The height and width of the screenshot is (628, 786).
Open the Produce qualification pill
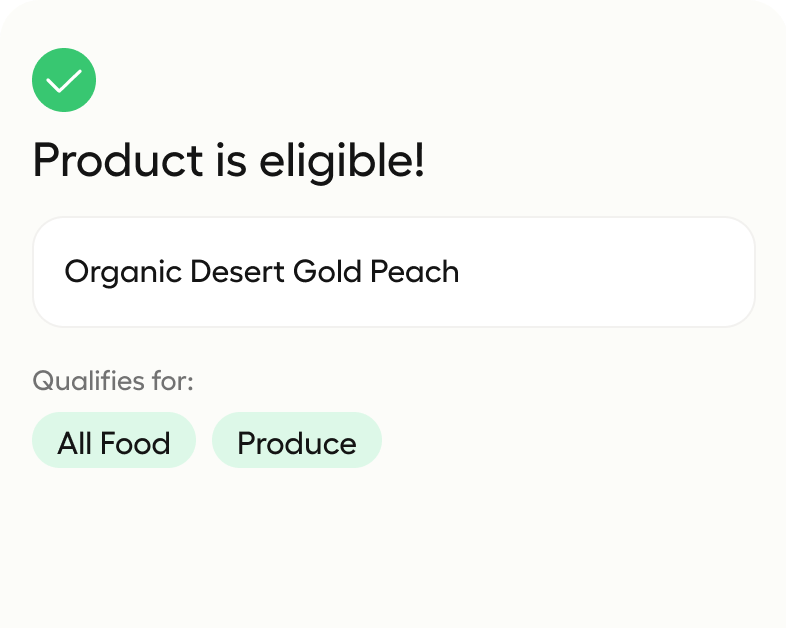[297, 442]
